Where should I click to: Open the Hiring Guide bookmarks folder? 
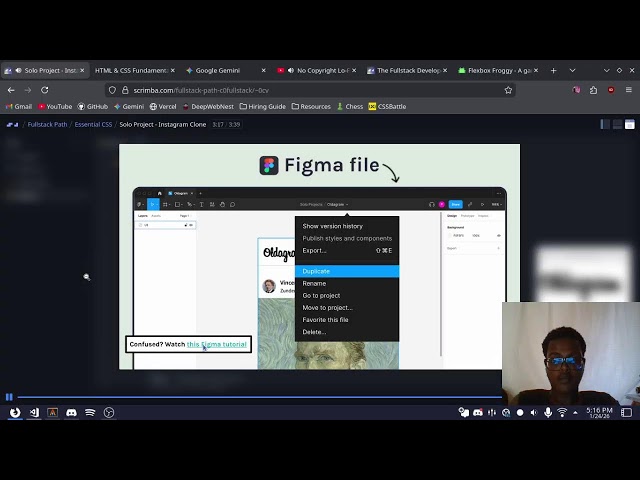pyautogui.click(x=262, y=107)
